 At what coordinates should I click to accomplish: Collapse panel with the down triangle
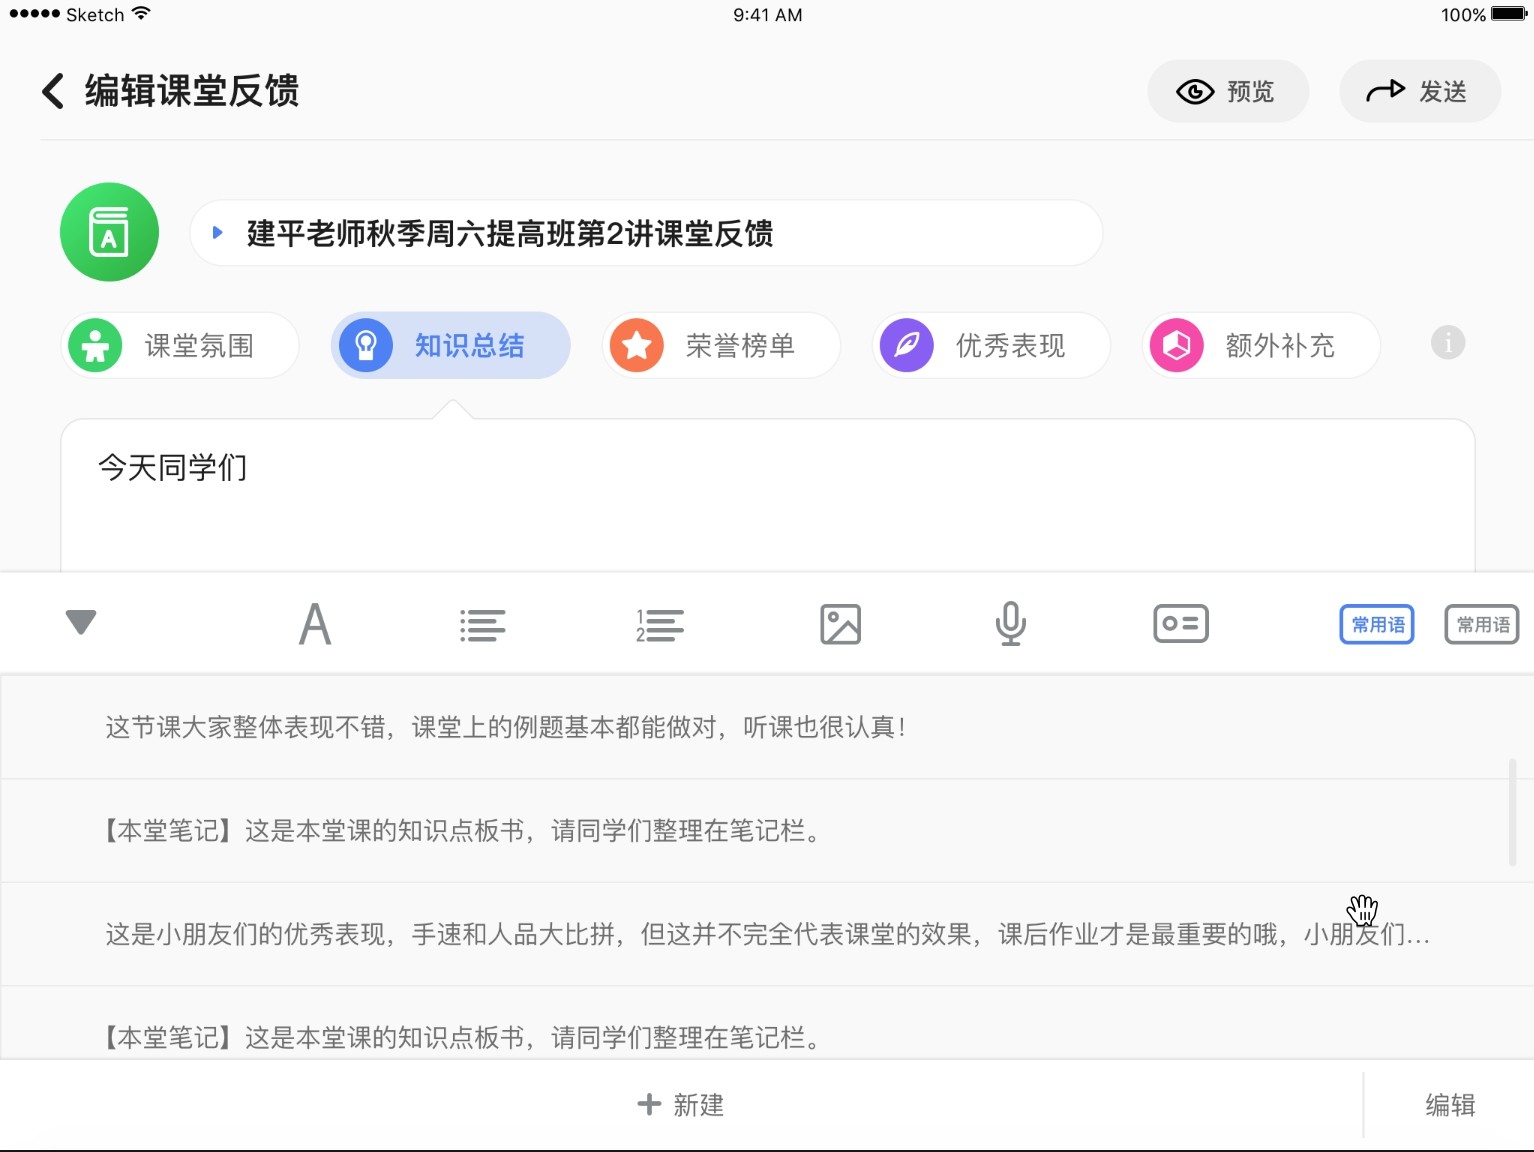click(x=81, y=622)
